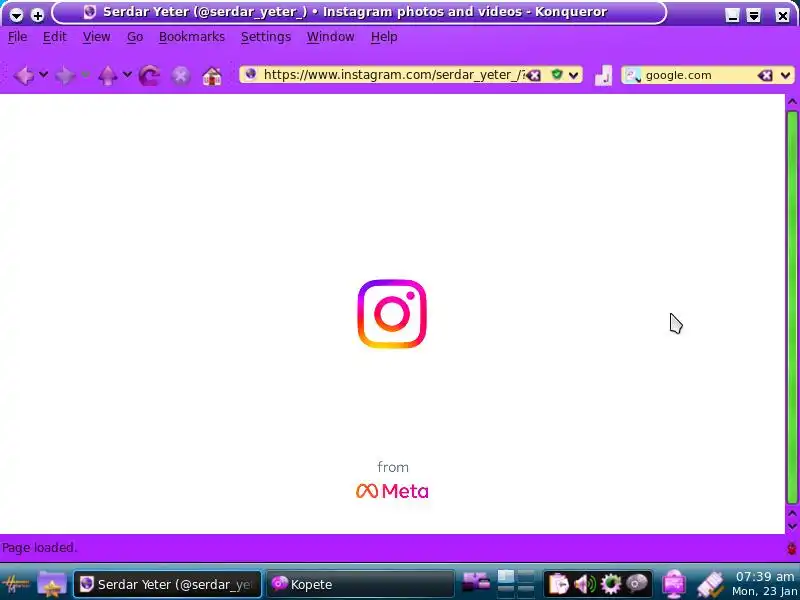Open the View menu
This screenshot has width=800, height=600.
pyautogui.click(x=96, y=37)
